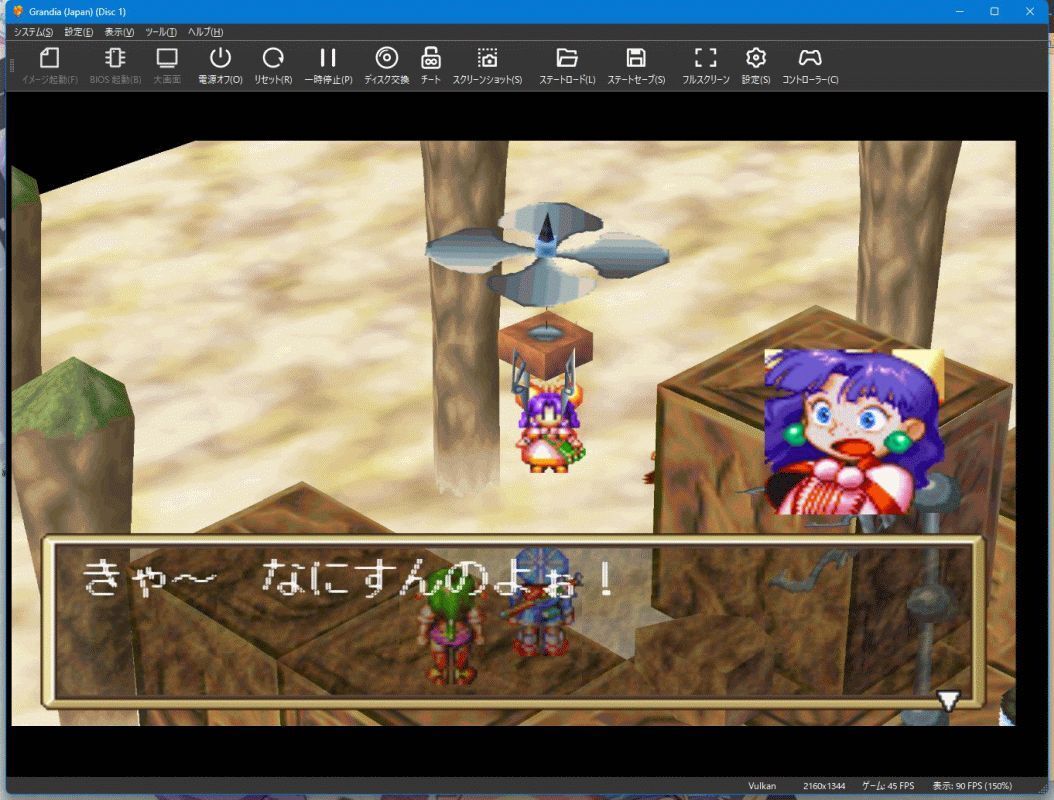Save a state with ステートセーブ(S)

coord(636,66)
